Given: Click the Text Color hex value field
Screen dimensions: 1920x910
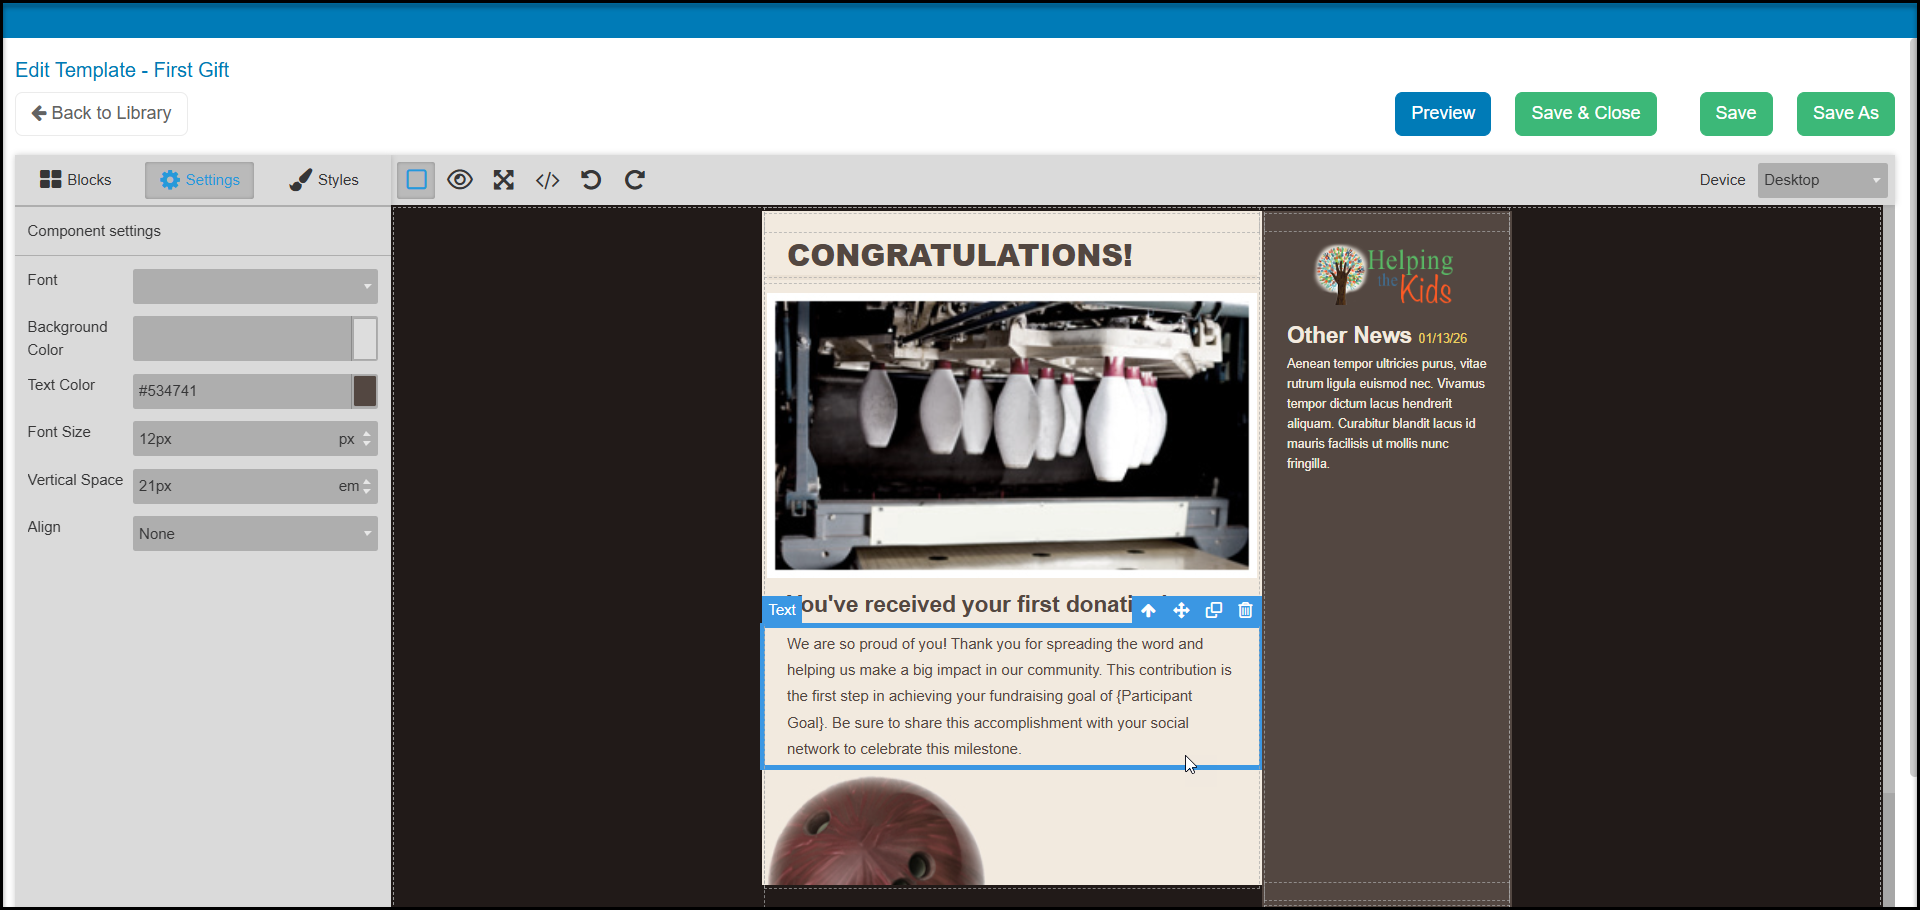Looking at the screenshot, I should [242, 391].
